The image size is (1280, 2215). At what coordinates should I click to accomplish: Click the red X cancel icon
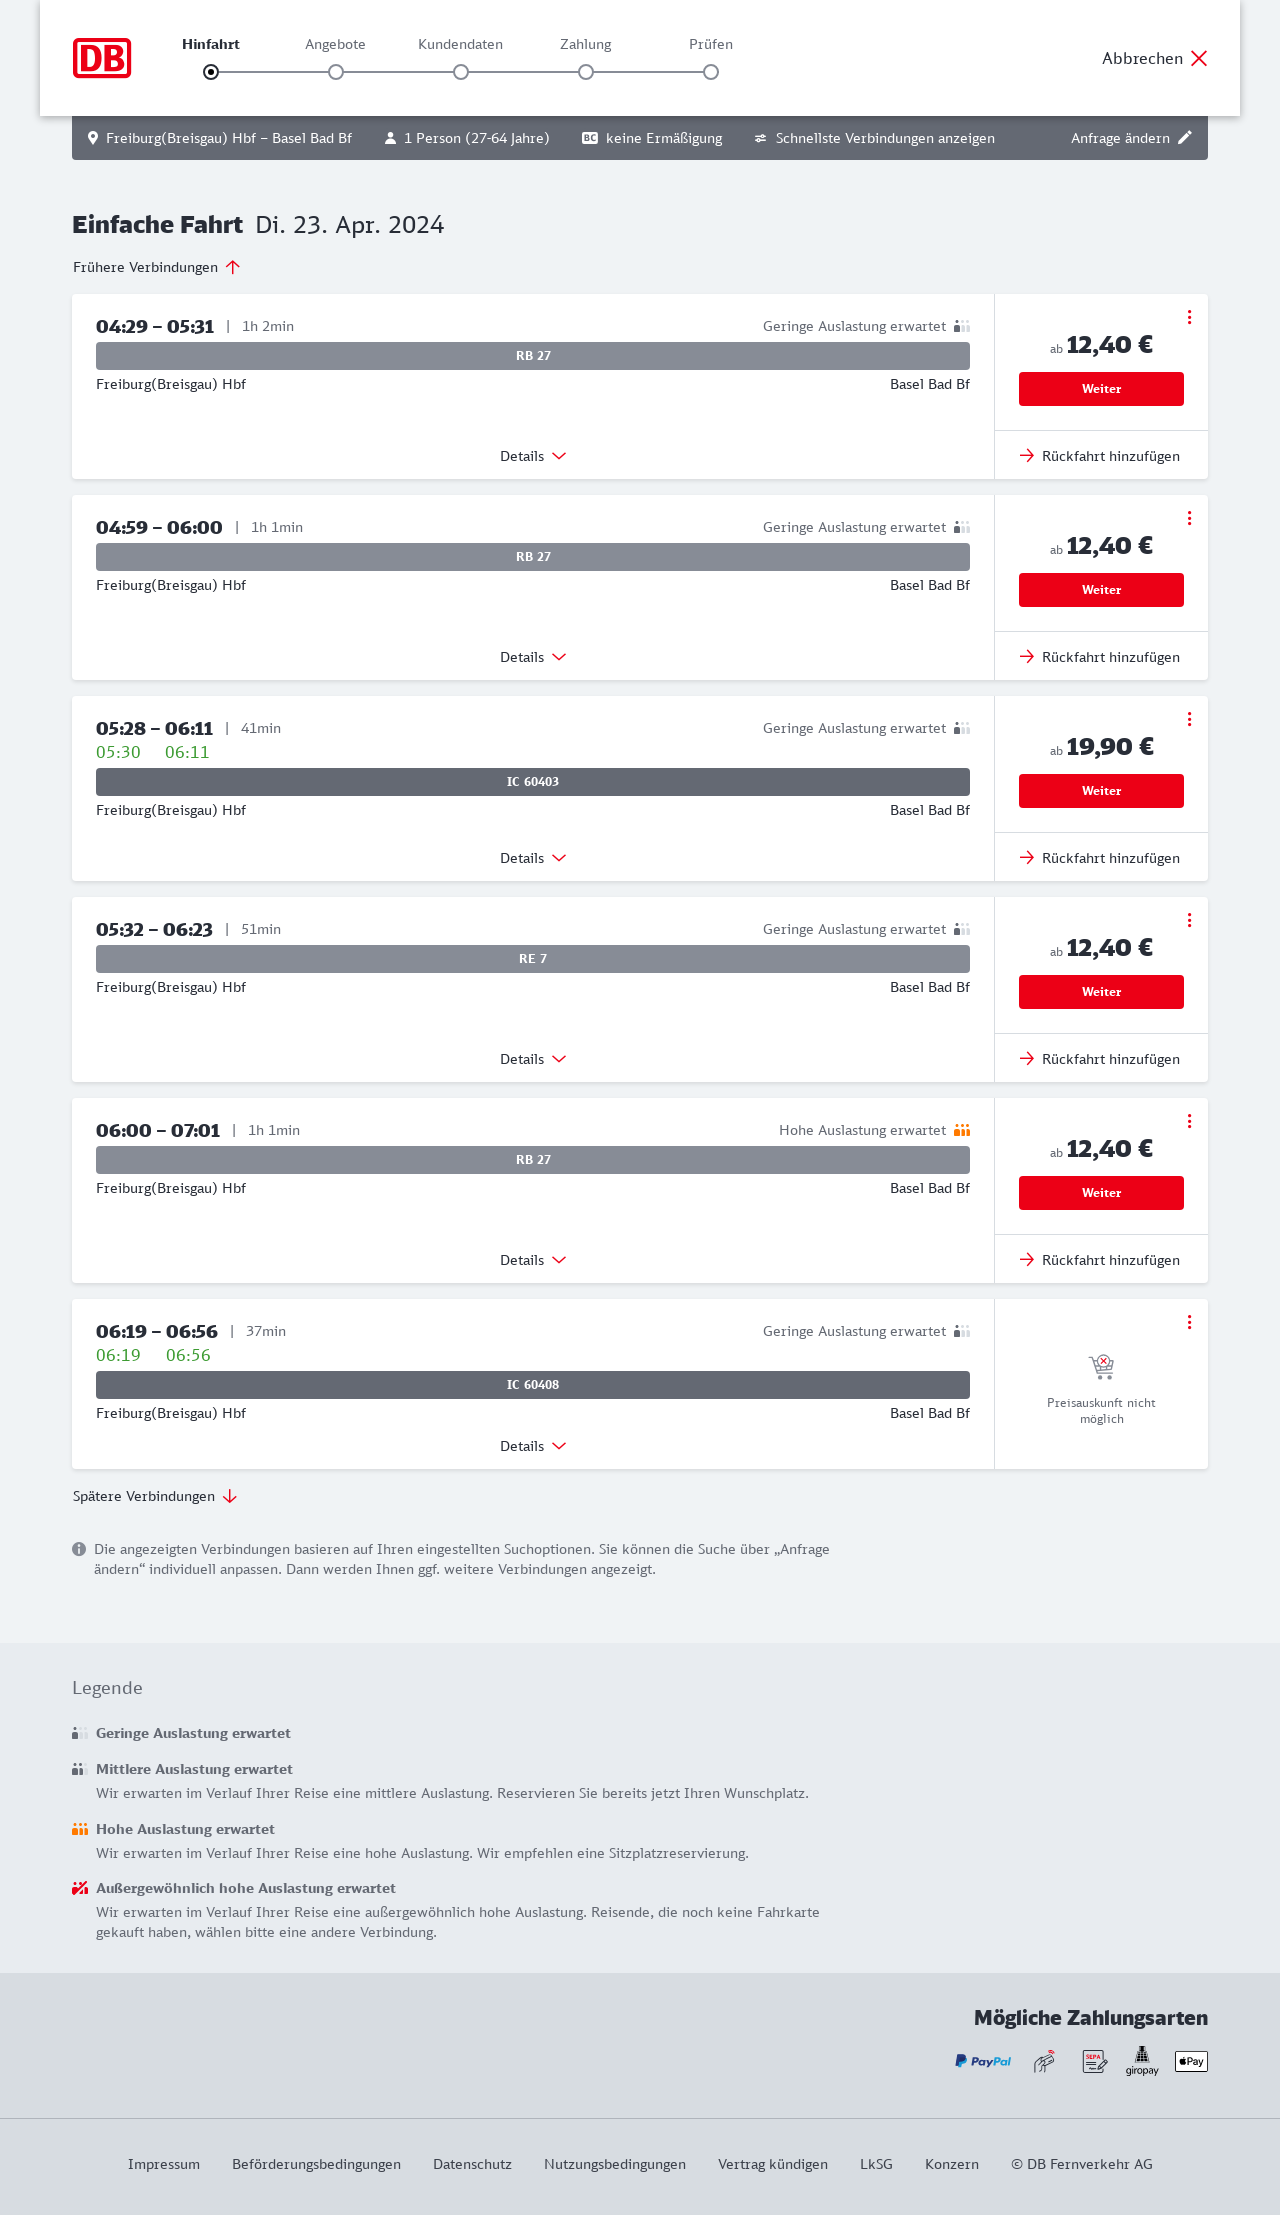coord(1199,58)
